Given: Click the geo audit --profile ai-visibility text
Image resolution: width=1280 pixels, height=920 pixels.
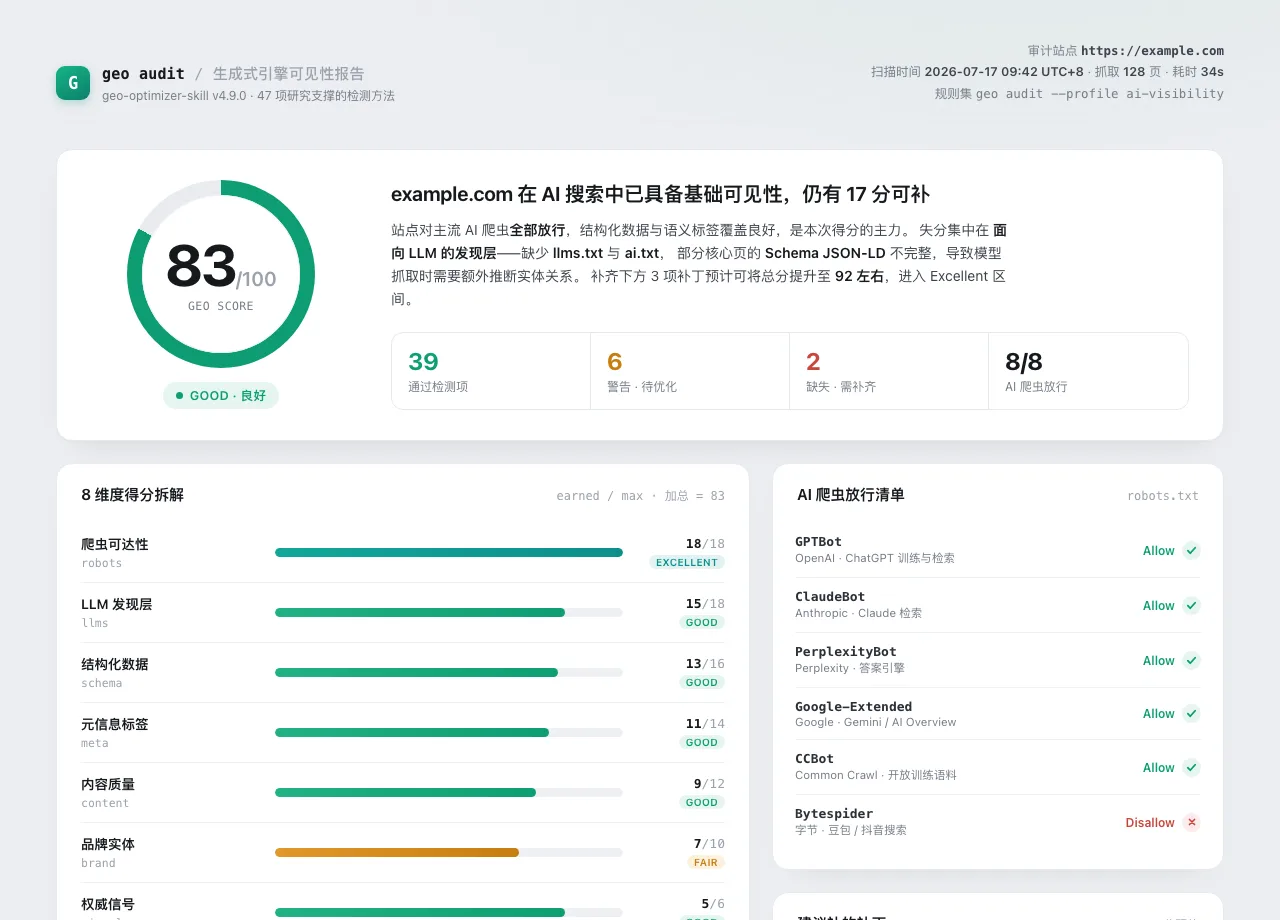Looking at the screenshot, I should [1100, 94].
